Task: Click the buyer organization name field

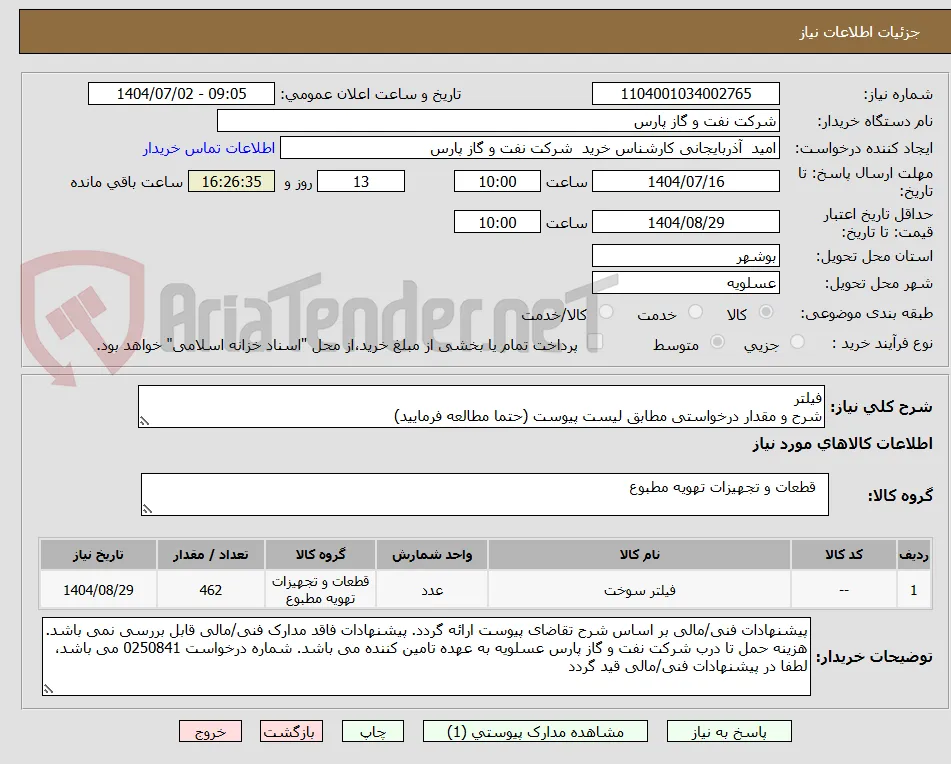Action: (x=498, y=121)
